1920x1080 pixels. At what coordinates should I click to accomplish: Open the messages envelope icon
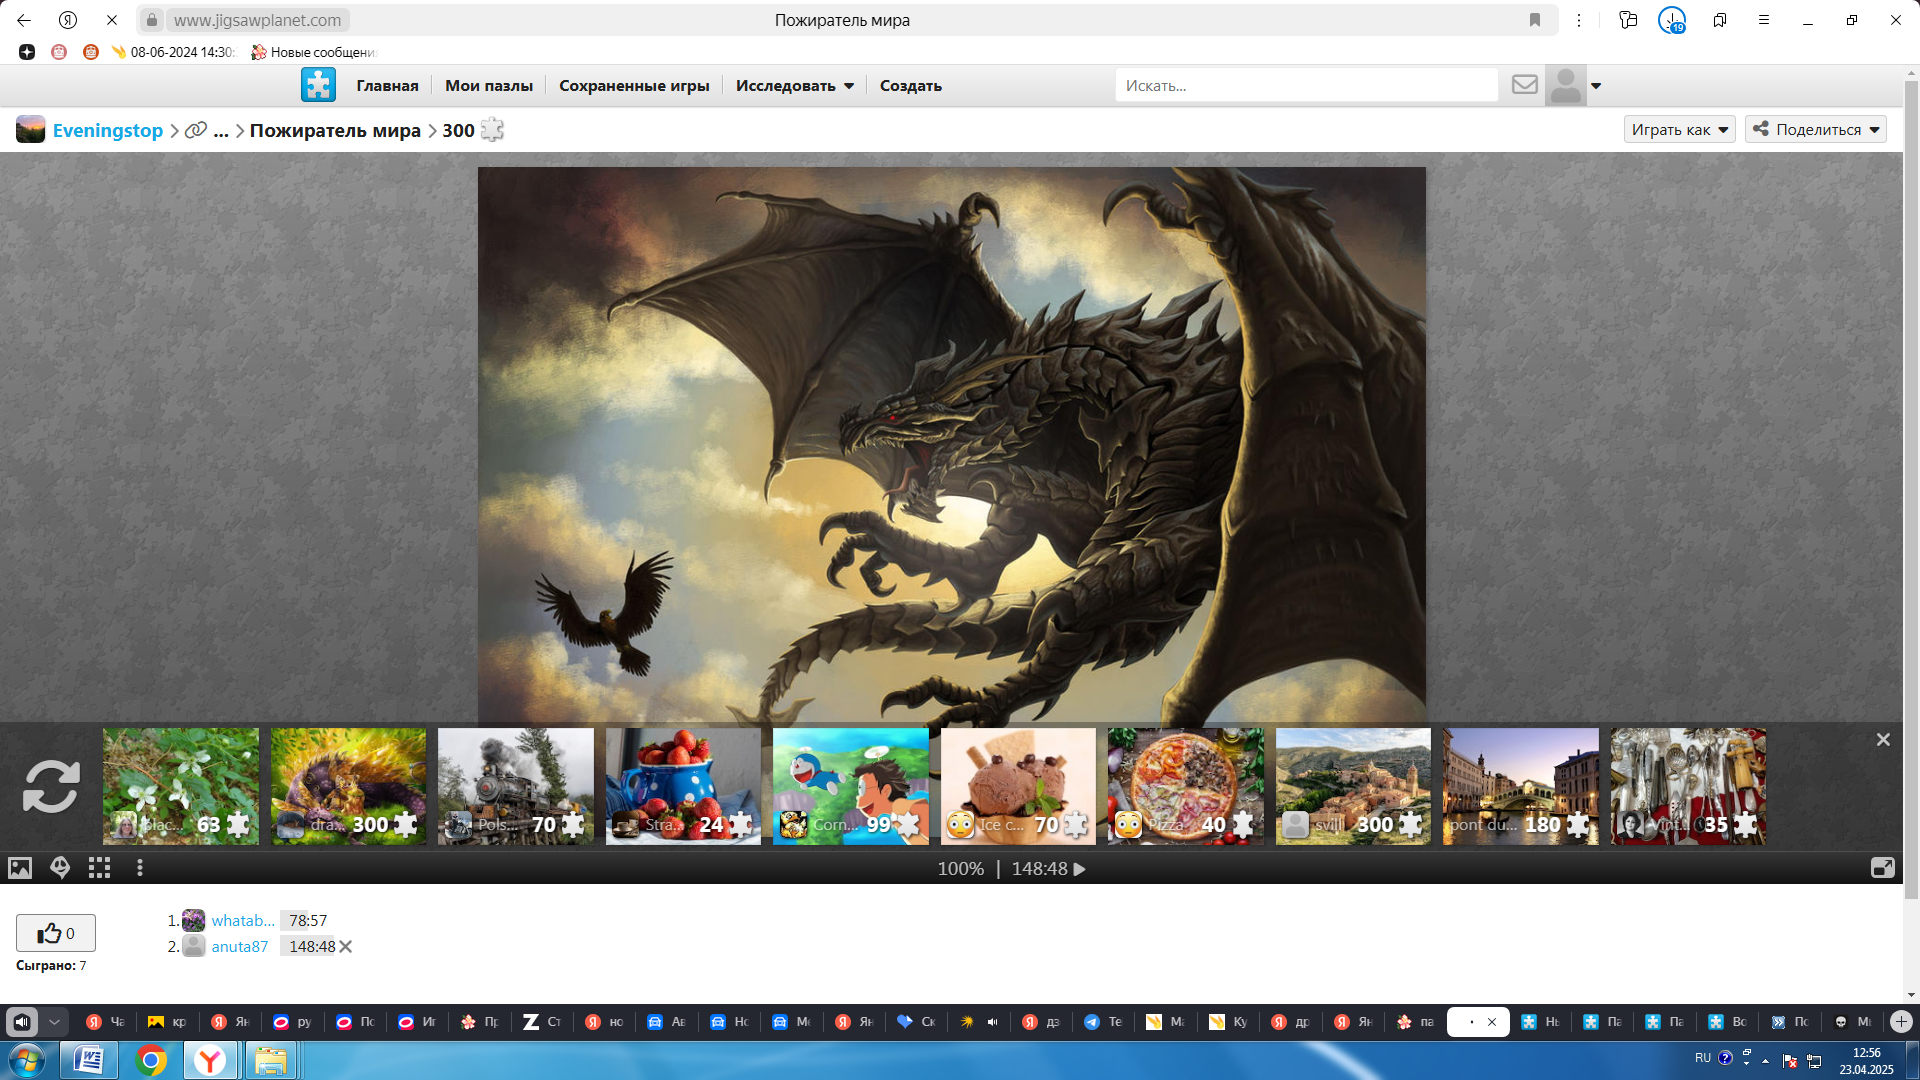[x=1524, y=85]
